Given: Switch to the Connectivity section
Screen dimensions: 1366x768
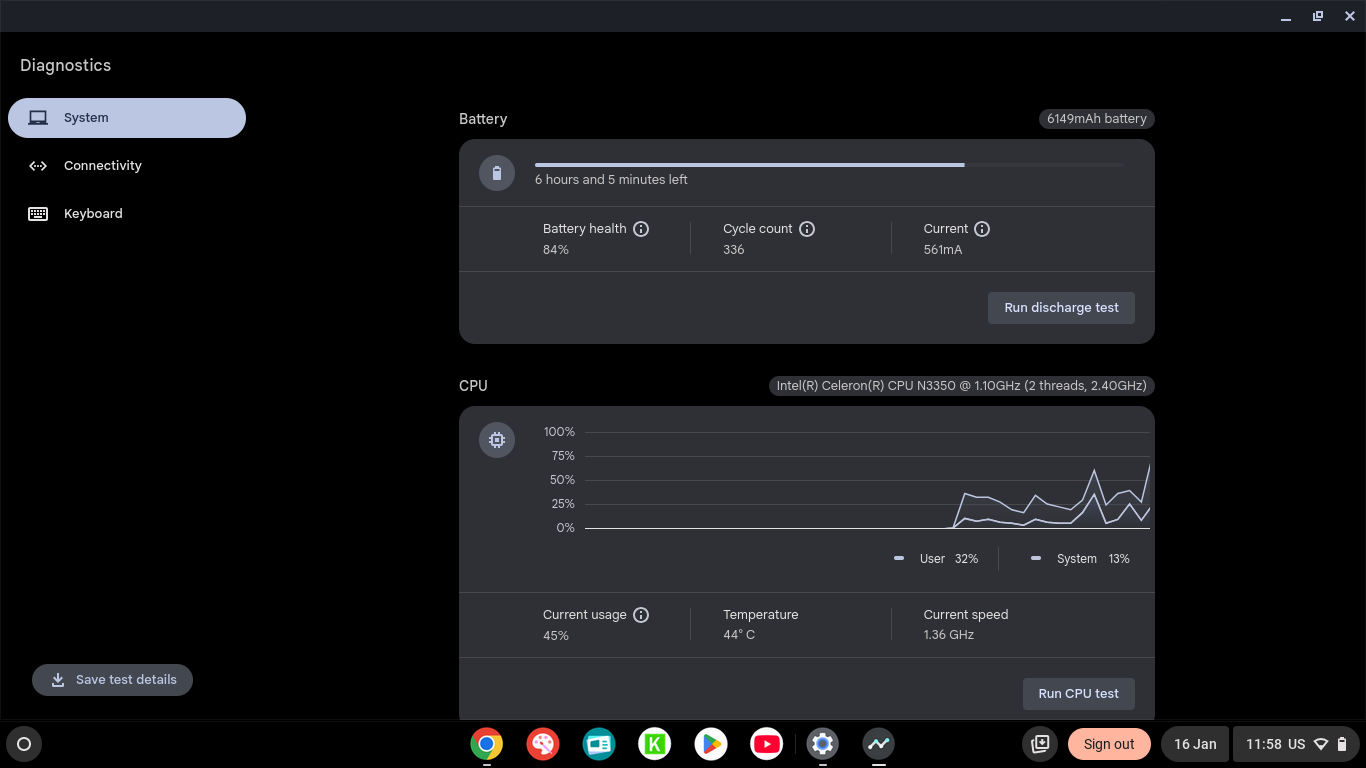Looking at the screenshot, I should (x=127, y=166).
